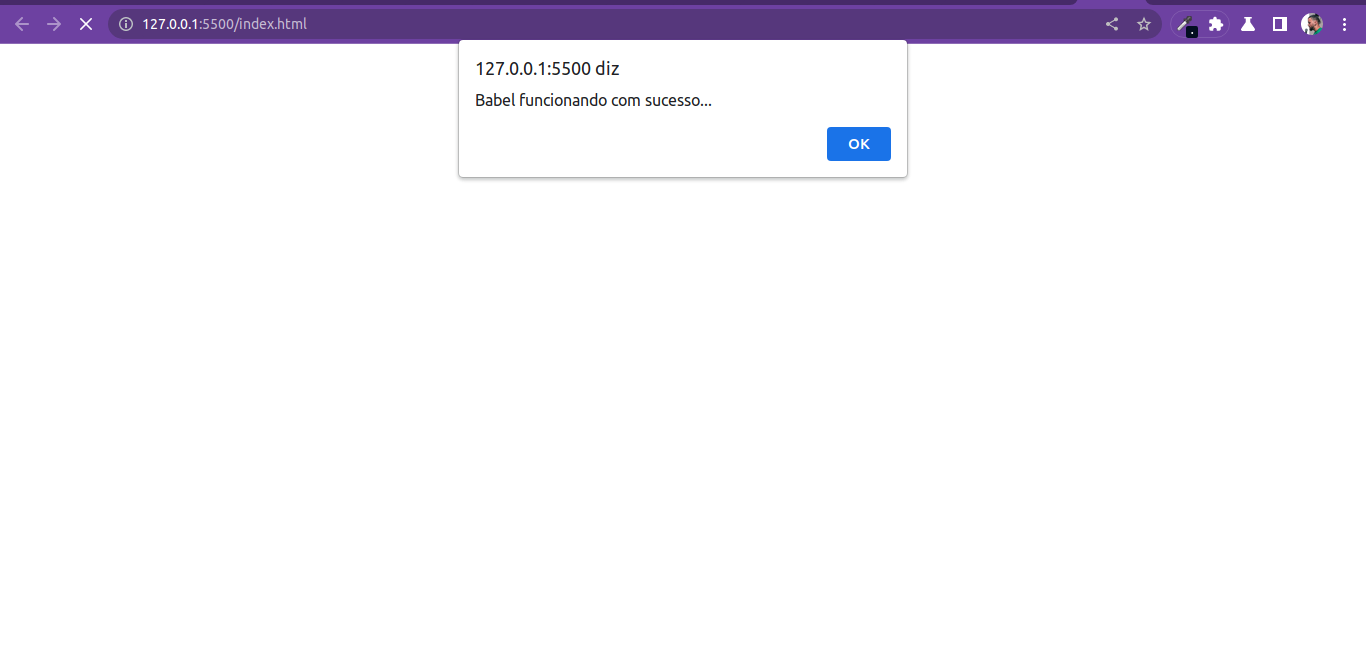The height and width of the screenshot is (664, 1366).
Task: Open Chrome Labs flask icon
Action: 1248,24
